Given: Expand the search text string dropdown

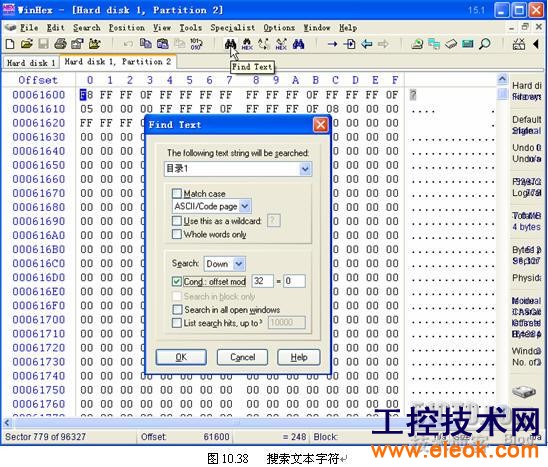Looking at the screenshot, I should [305, 169].
